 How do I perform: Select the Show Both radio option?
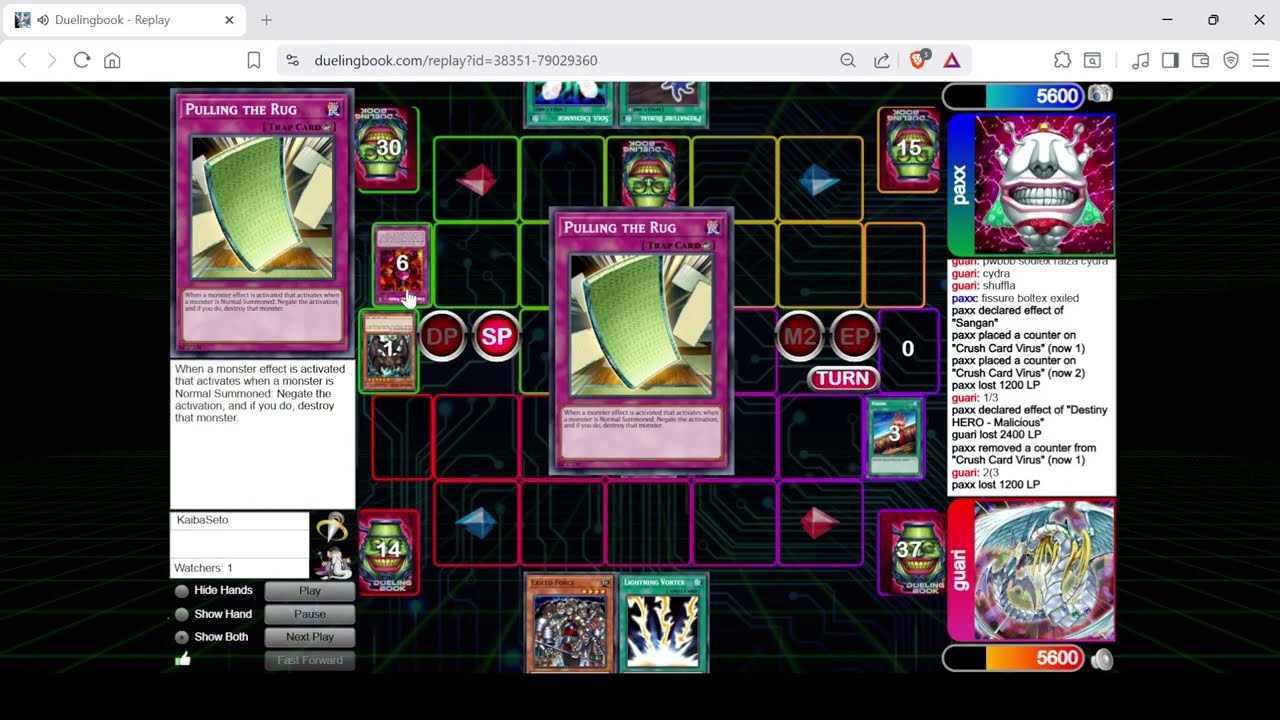coord(182,637)
